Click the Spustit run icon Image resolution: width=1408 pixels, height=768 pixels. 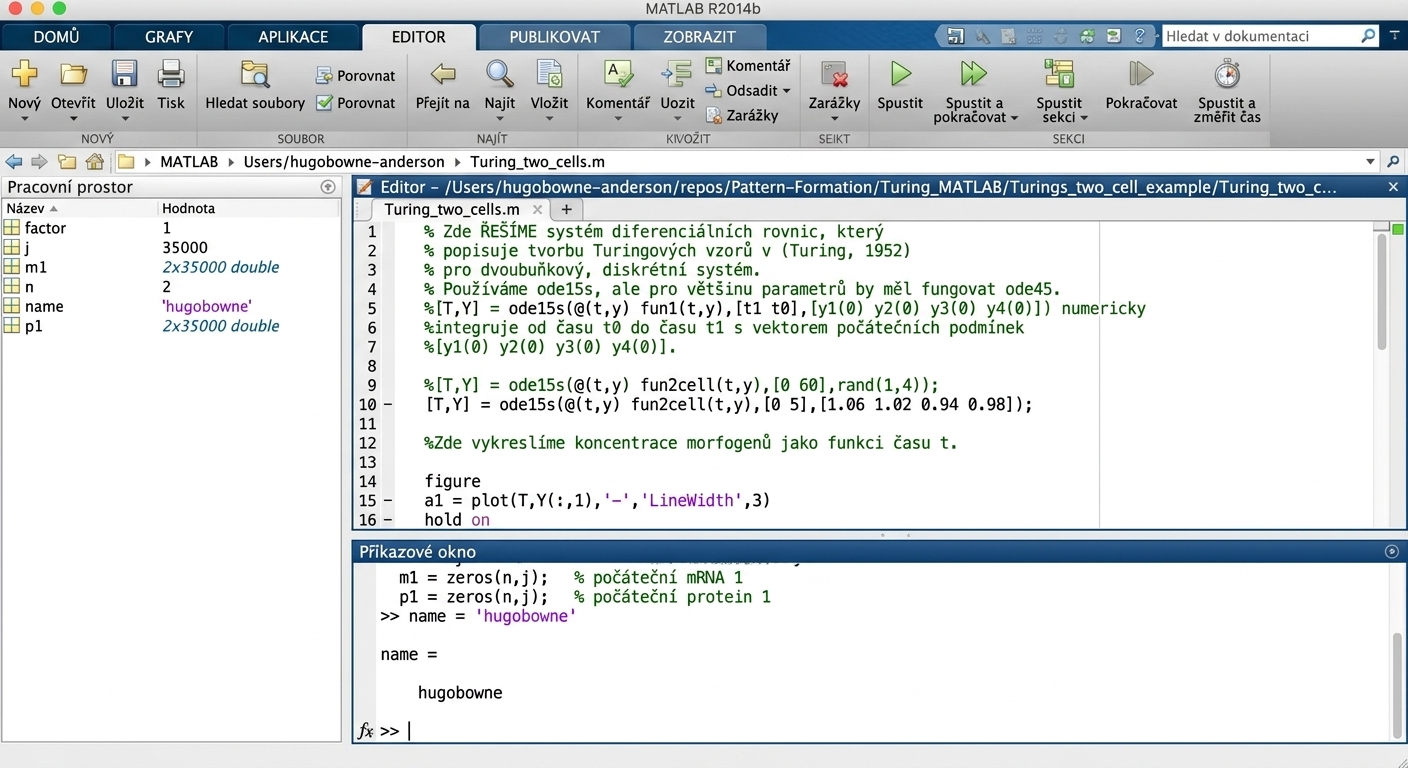tap(900, 75)
